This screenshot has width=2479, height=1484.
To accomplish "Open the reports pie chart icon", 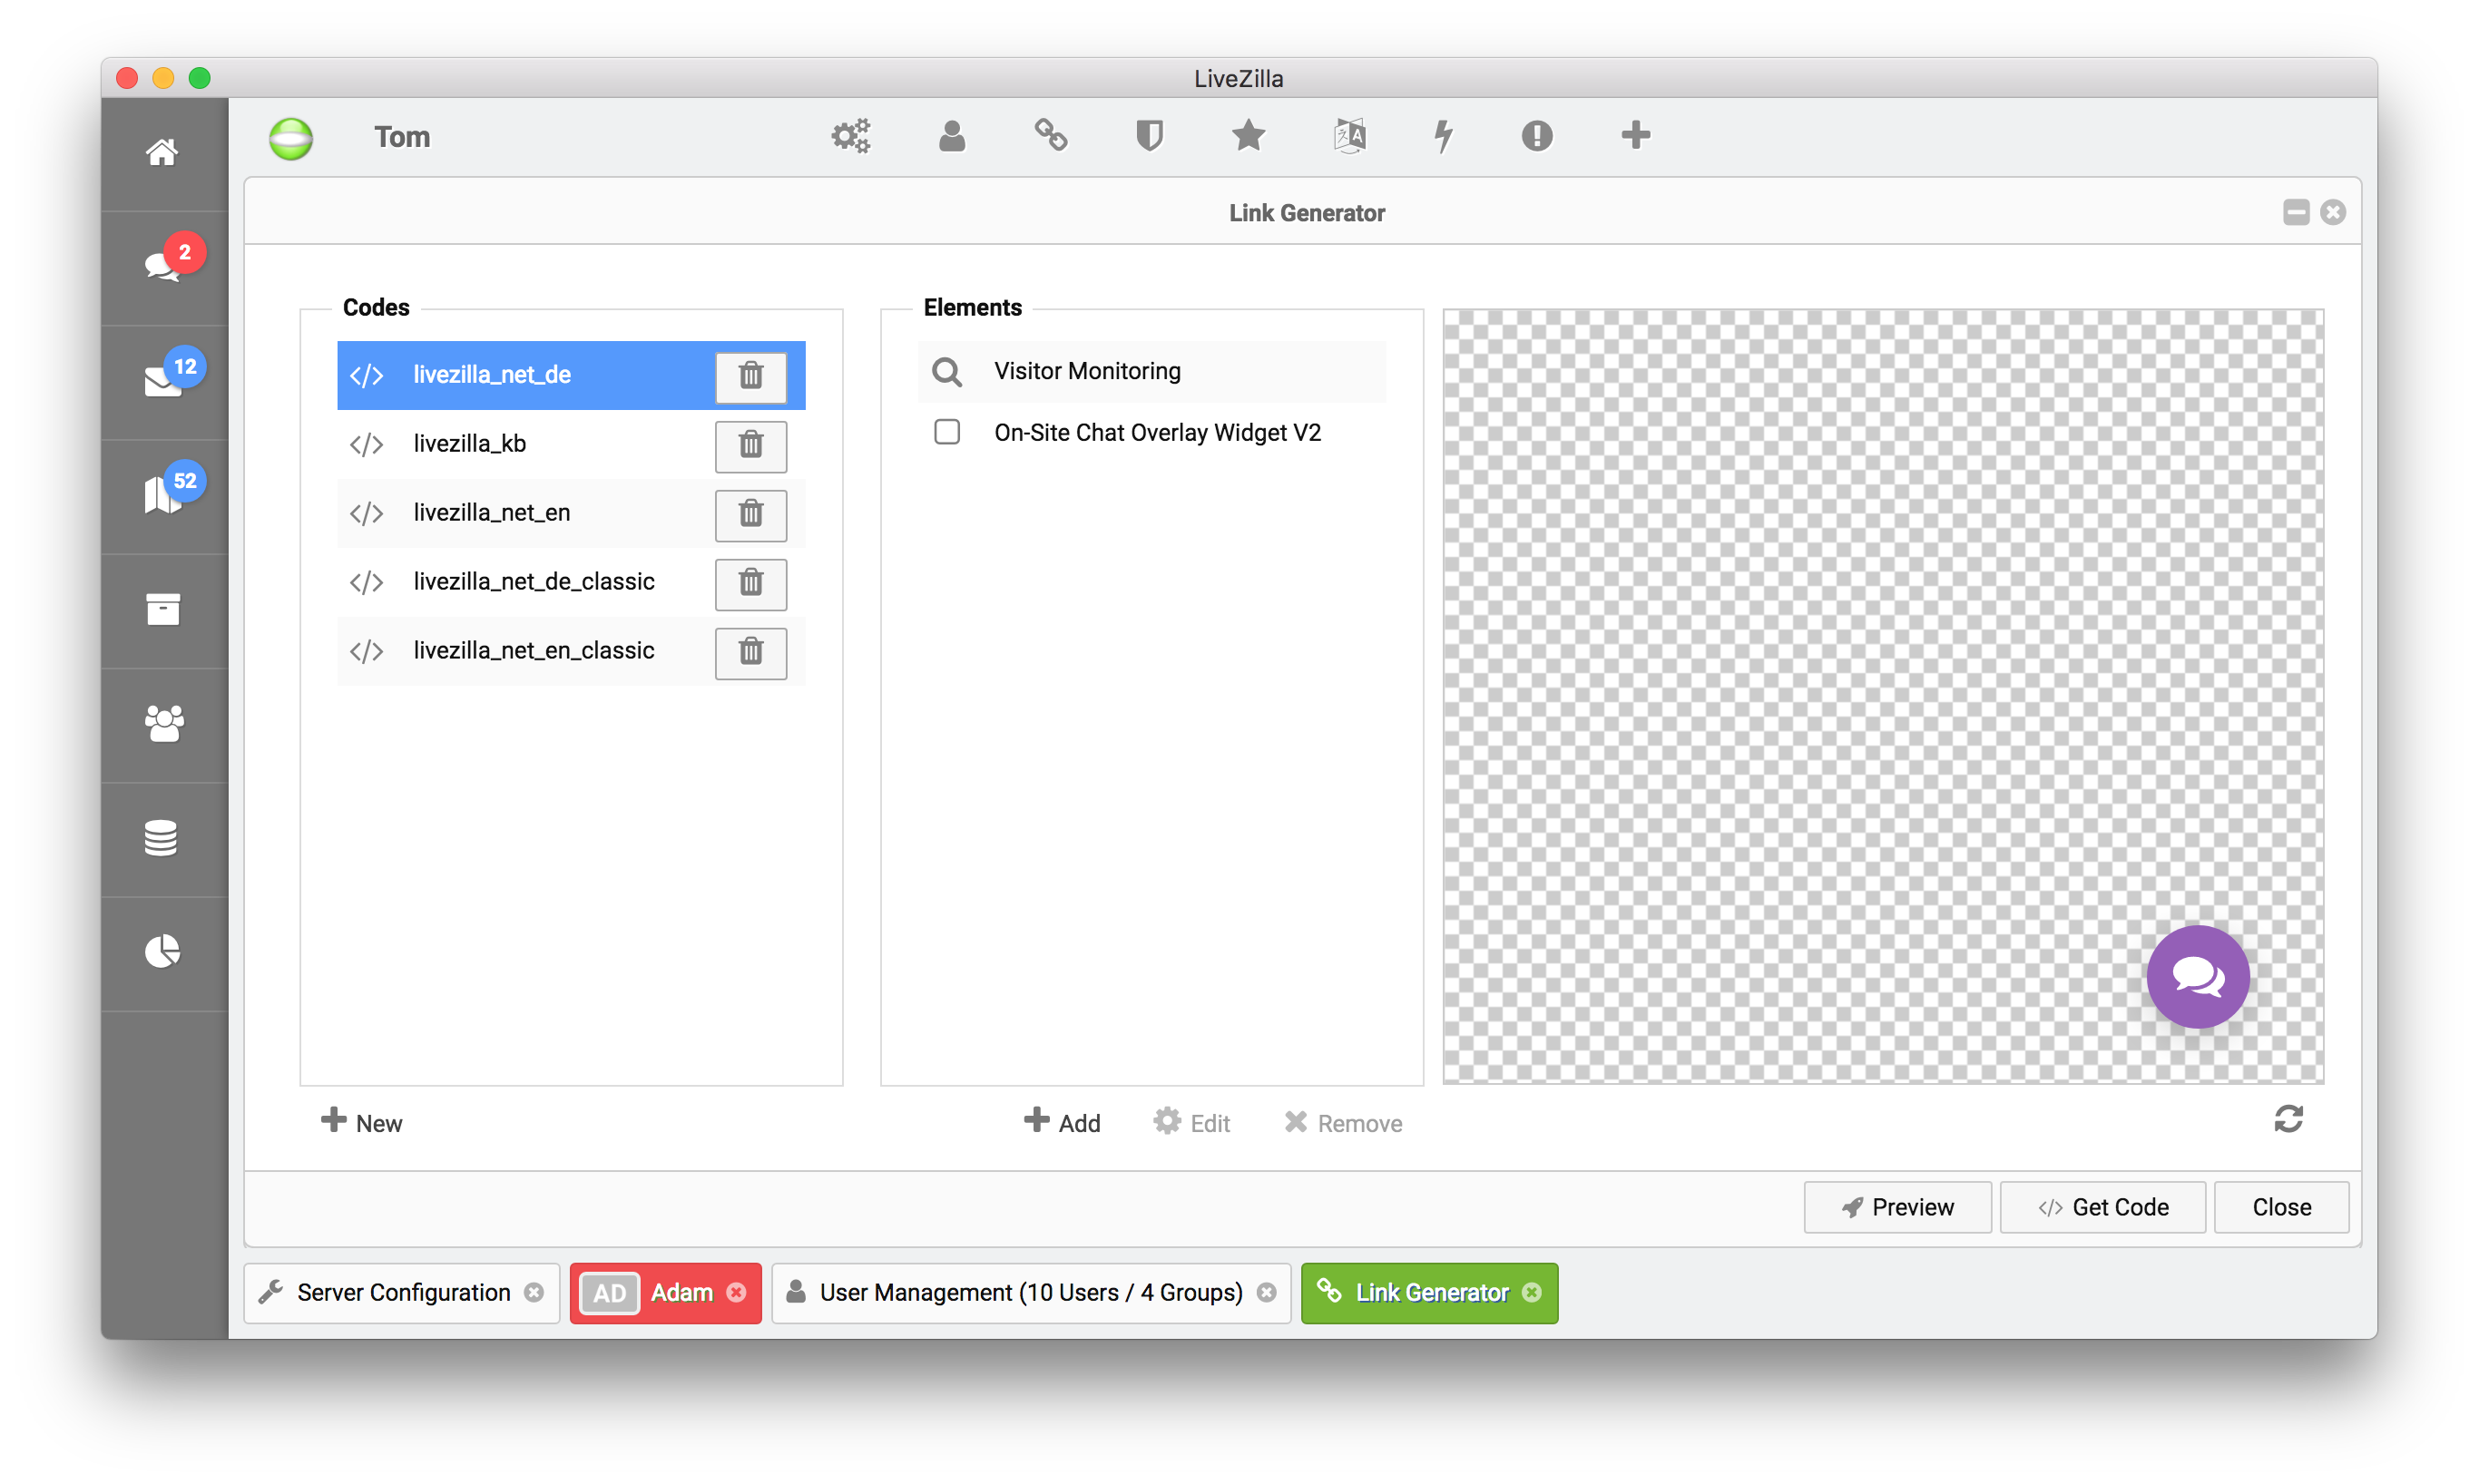I will (162, 951).
